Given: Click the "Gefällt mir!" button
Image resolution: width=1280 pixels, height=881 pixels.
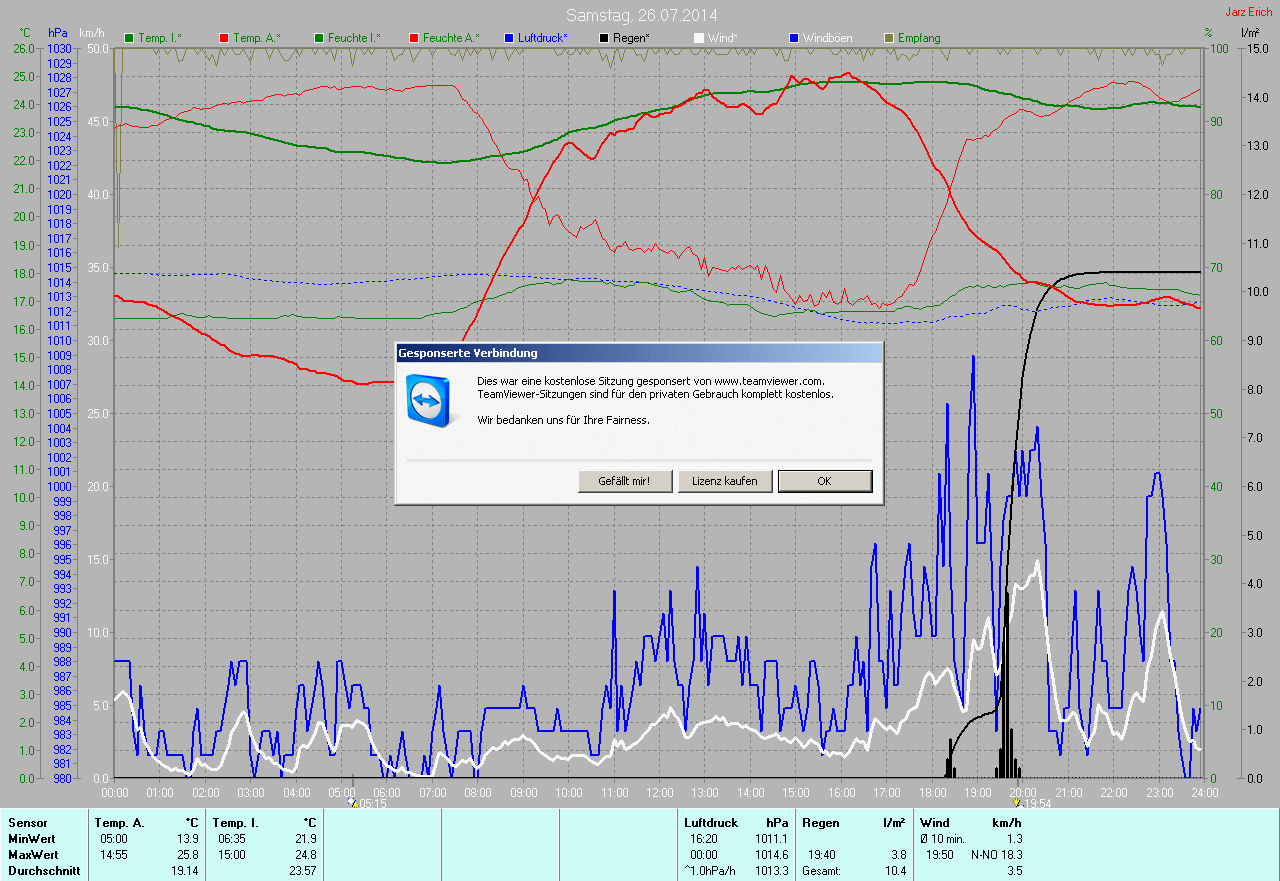Looking at the screenshot, I should (x=624, y=481).
